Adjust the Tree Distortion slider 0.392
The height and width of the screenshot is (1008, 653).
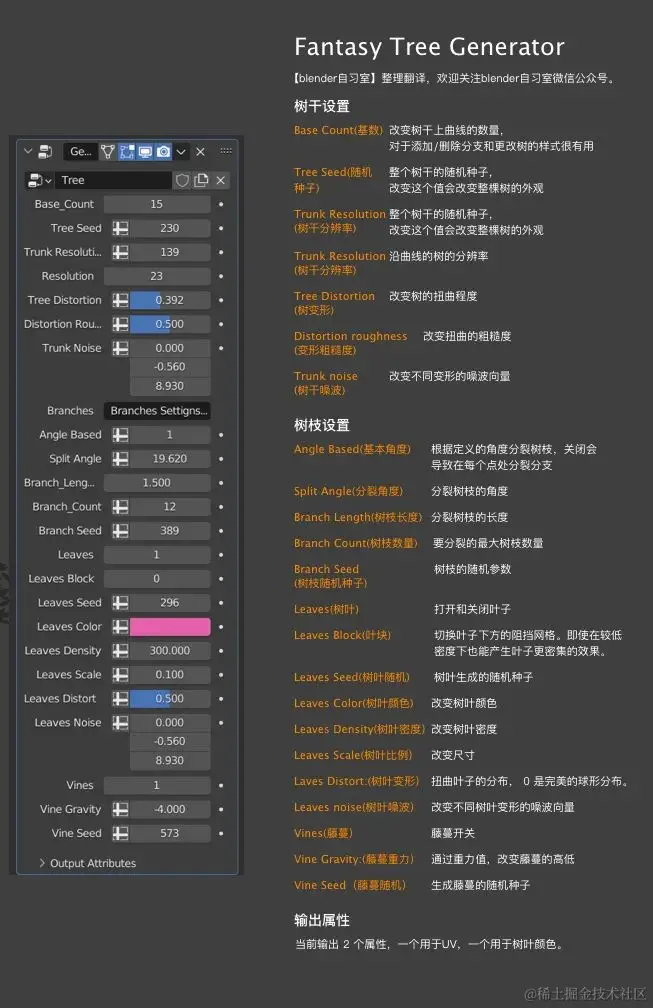(x=170, y=300)
